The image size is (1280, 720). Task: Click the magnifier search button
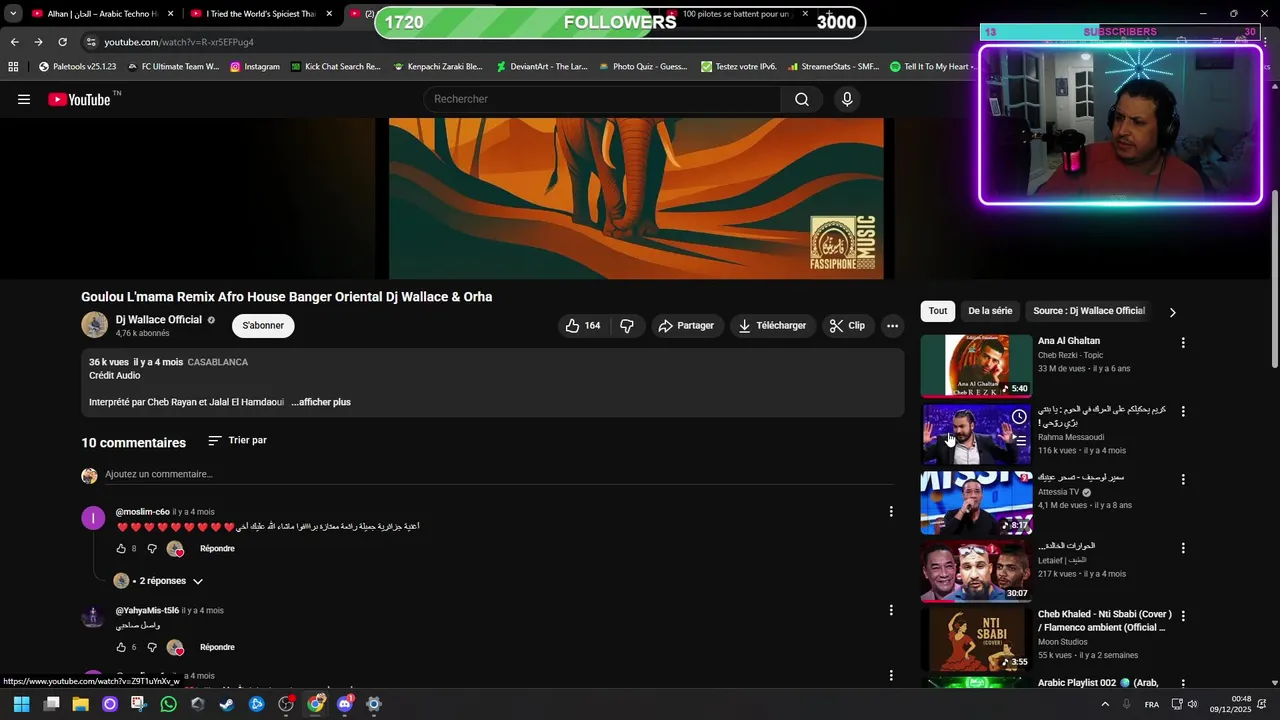coord(802,99)
